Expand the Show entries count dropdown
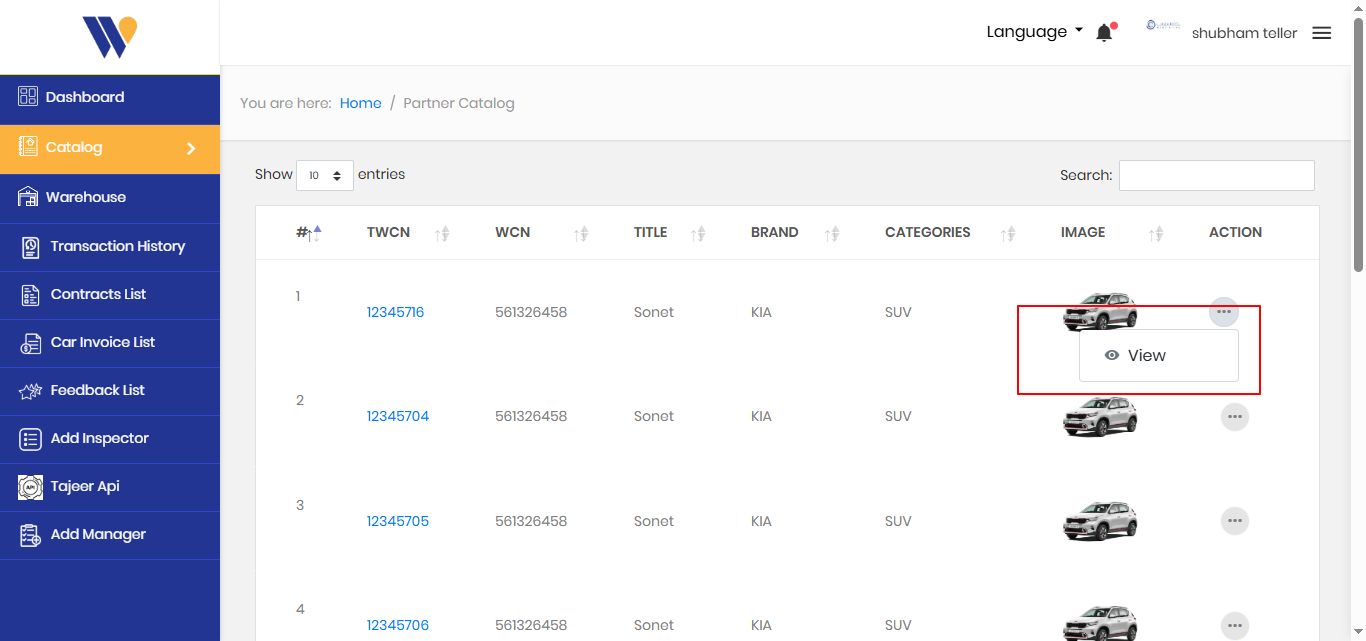The height and width of the screenshot is (641, 1366). pyautogui.click(x=325, y=175)
